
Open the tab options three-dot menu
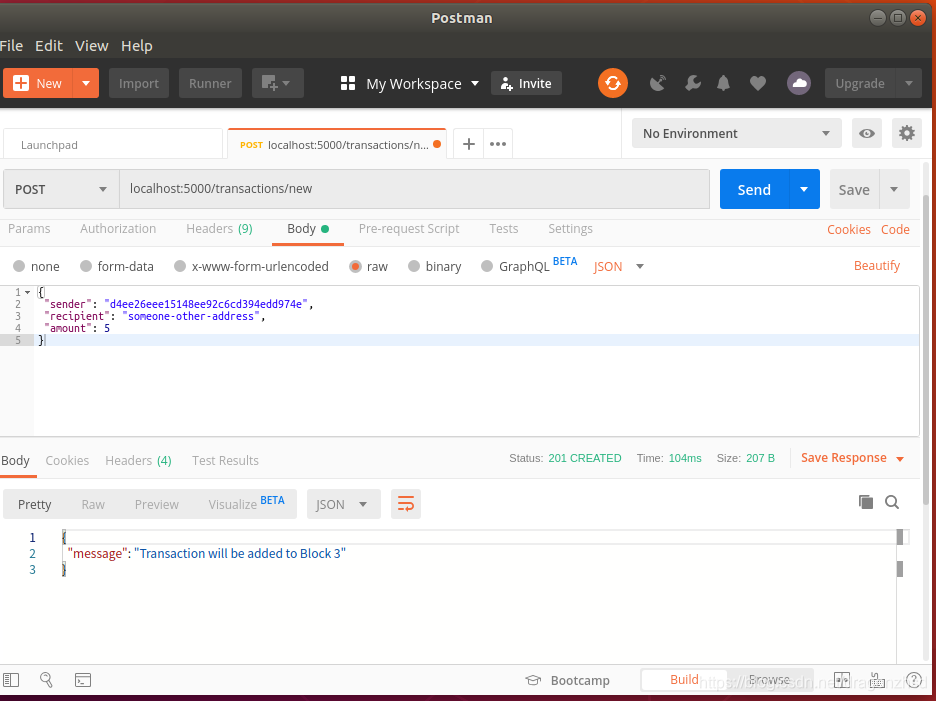[x=498, y=144]
